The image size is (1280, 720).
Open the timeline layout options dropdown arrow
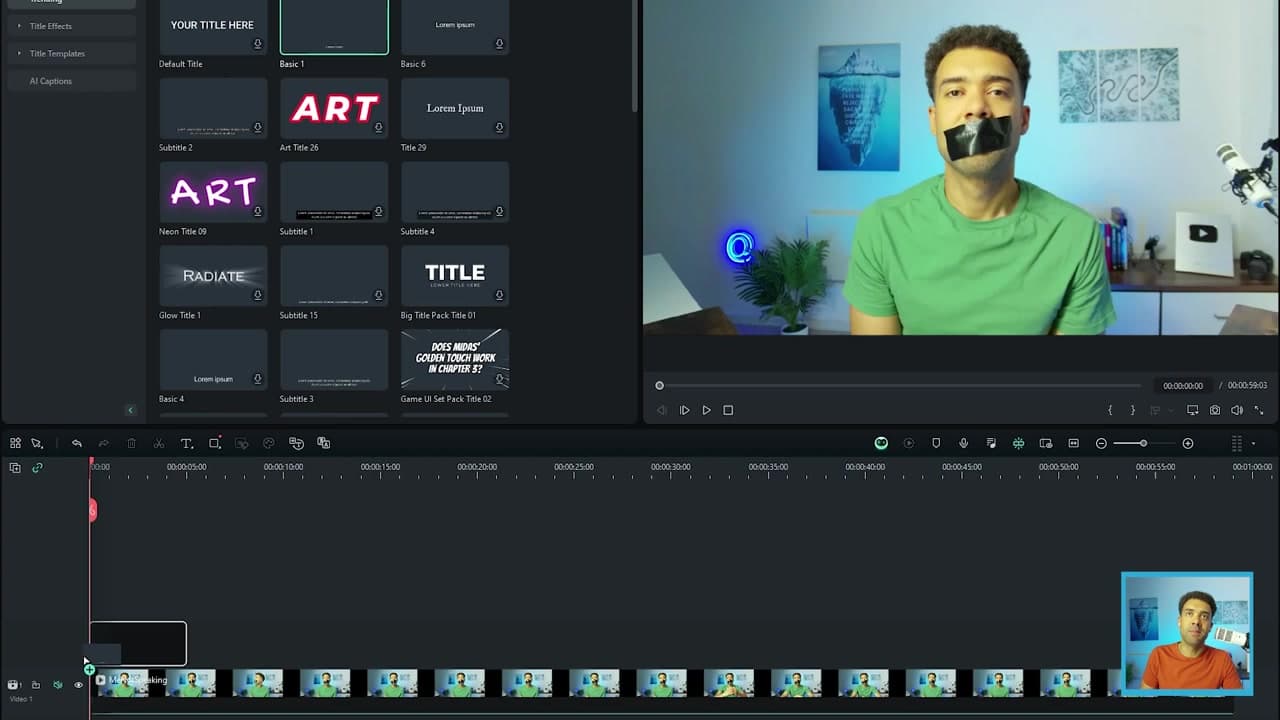(x=1253, y=443)
